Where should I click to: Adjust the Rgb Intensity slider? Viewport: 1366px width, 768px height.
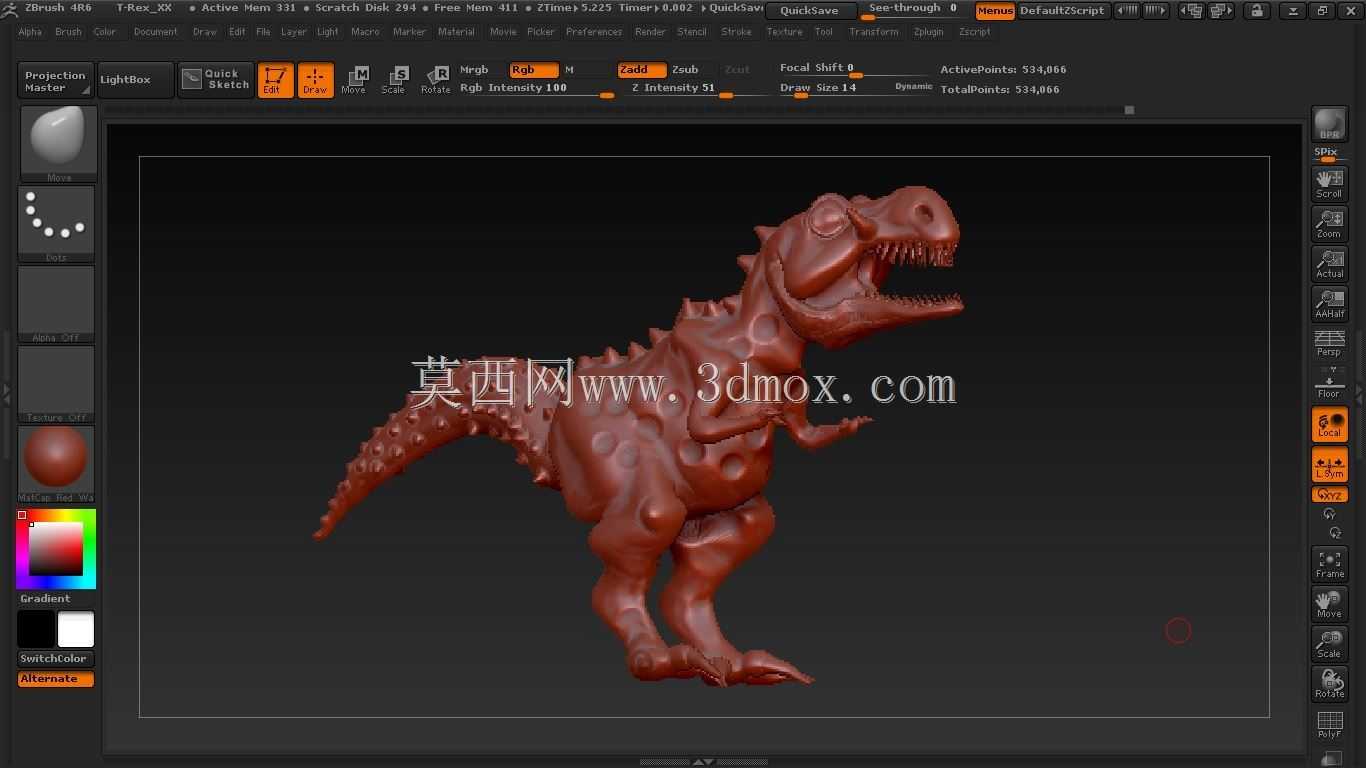[536, 89]
